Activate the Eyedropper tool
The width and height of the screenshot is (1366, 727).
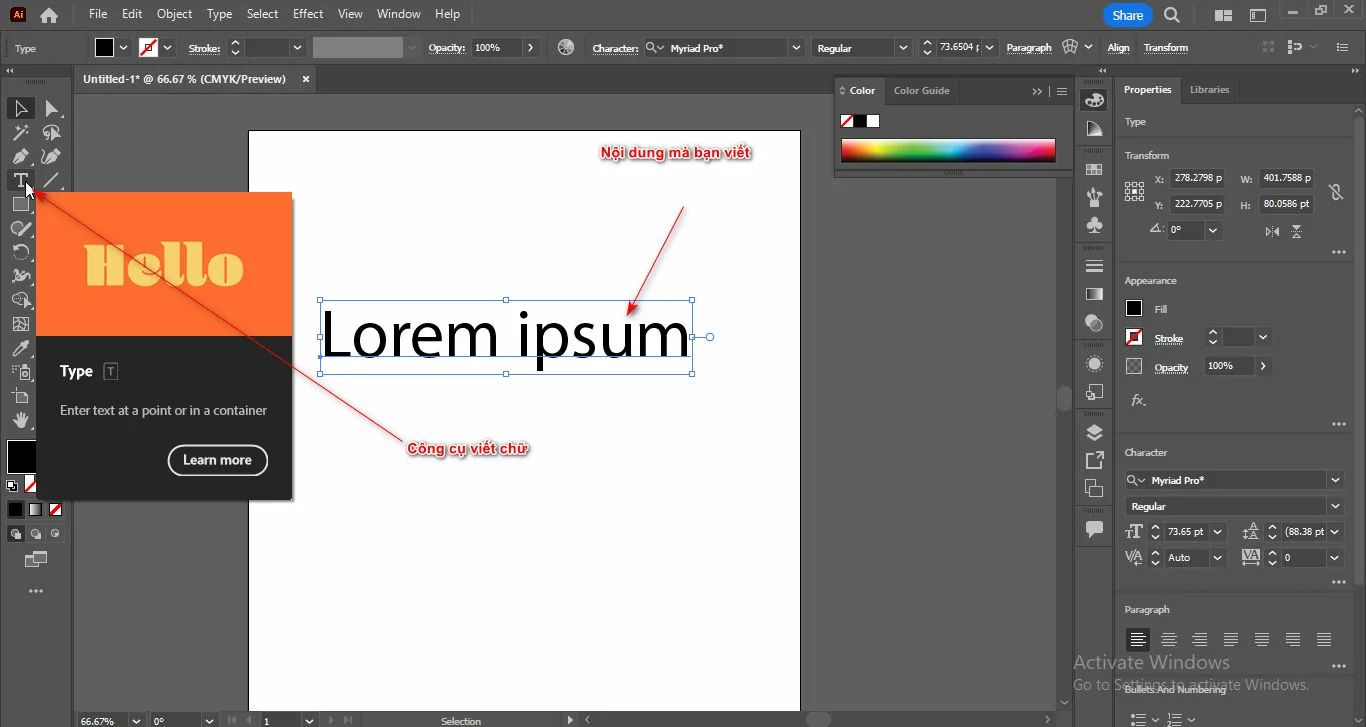coord(20,348)
